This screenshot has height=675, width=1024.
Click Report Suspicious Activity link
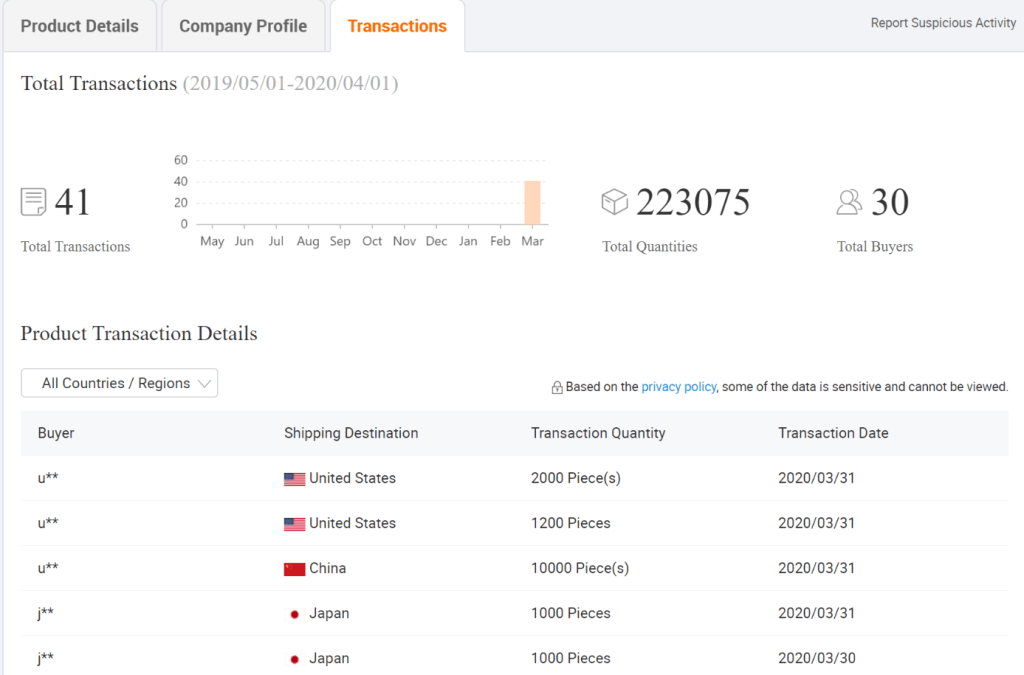point(943,23)
